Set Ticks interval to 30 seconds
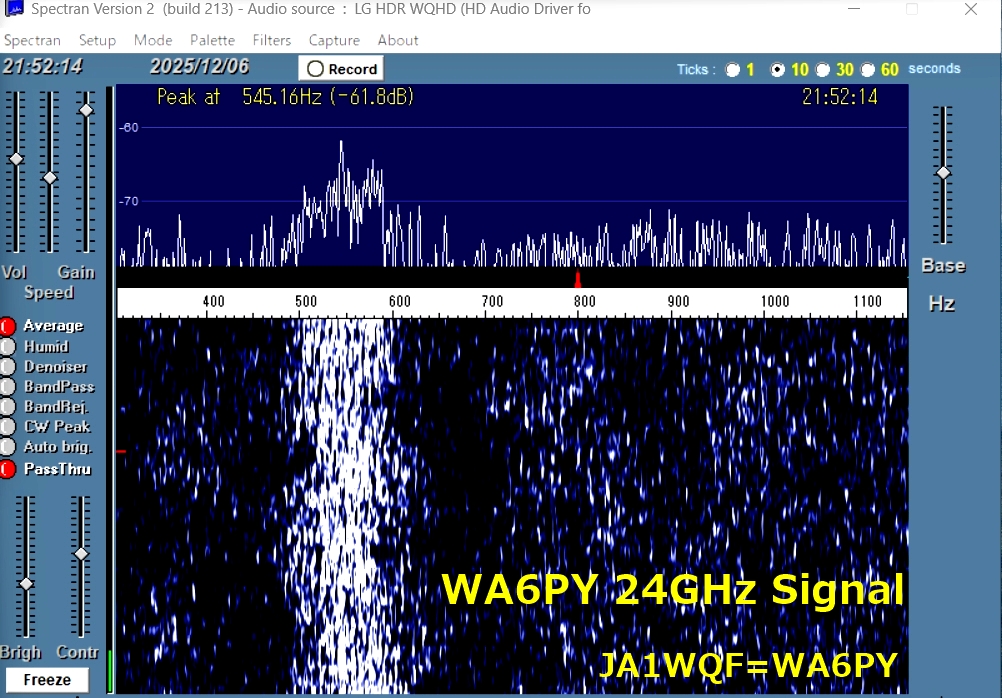 [825, 68]
